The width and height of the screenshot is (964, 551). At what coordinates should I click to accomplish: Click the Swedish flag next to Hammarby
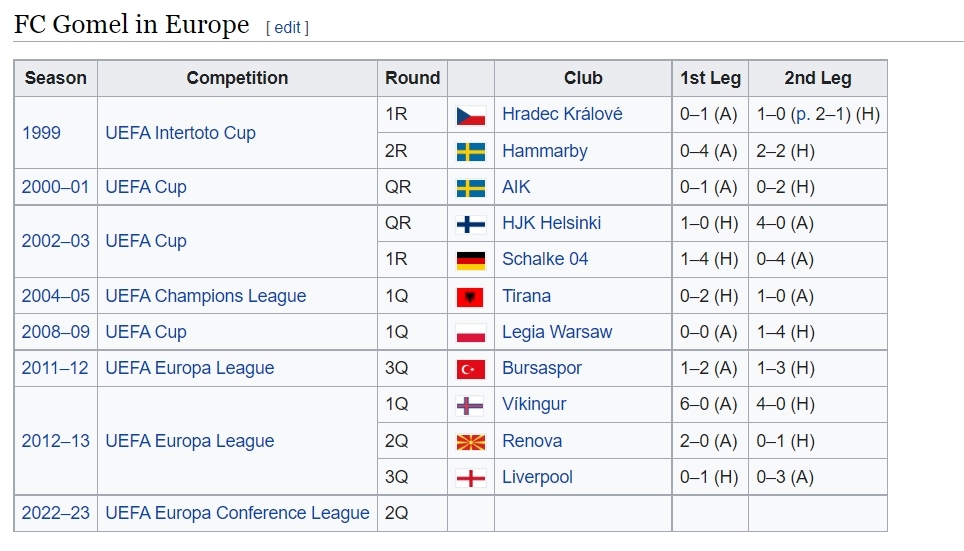tap(471, 151)
